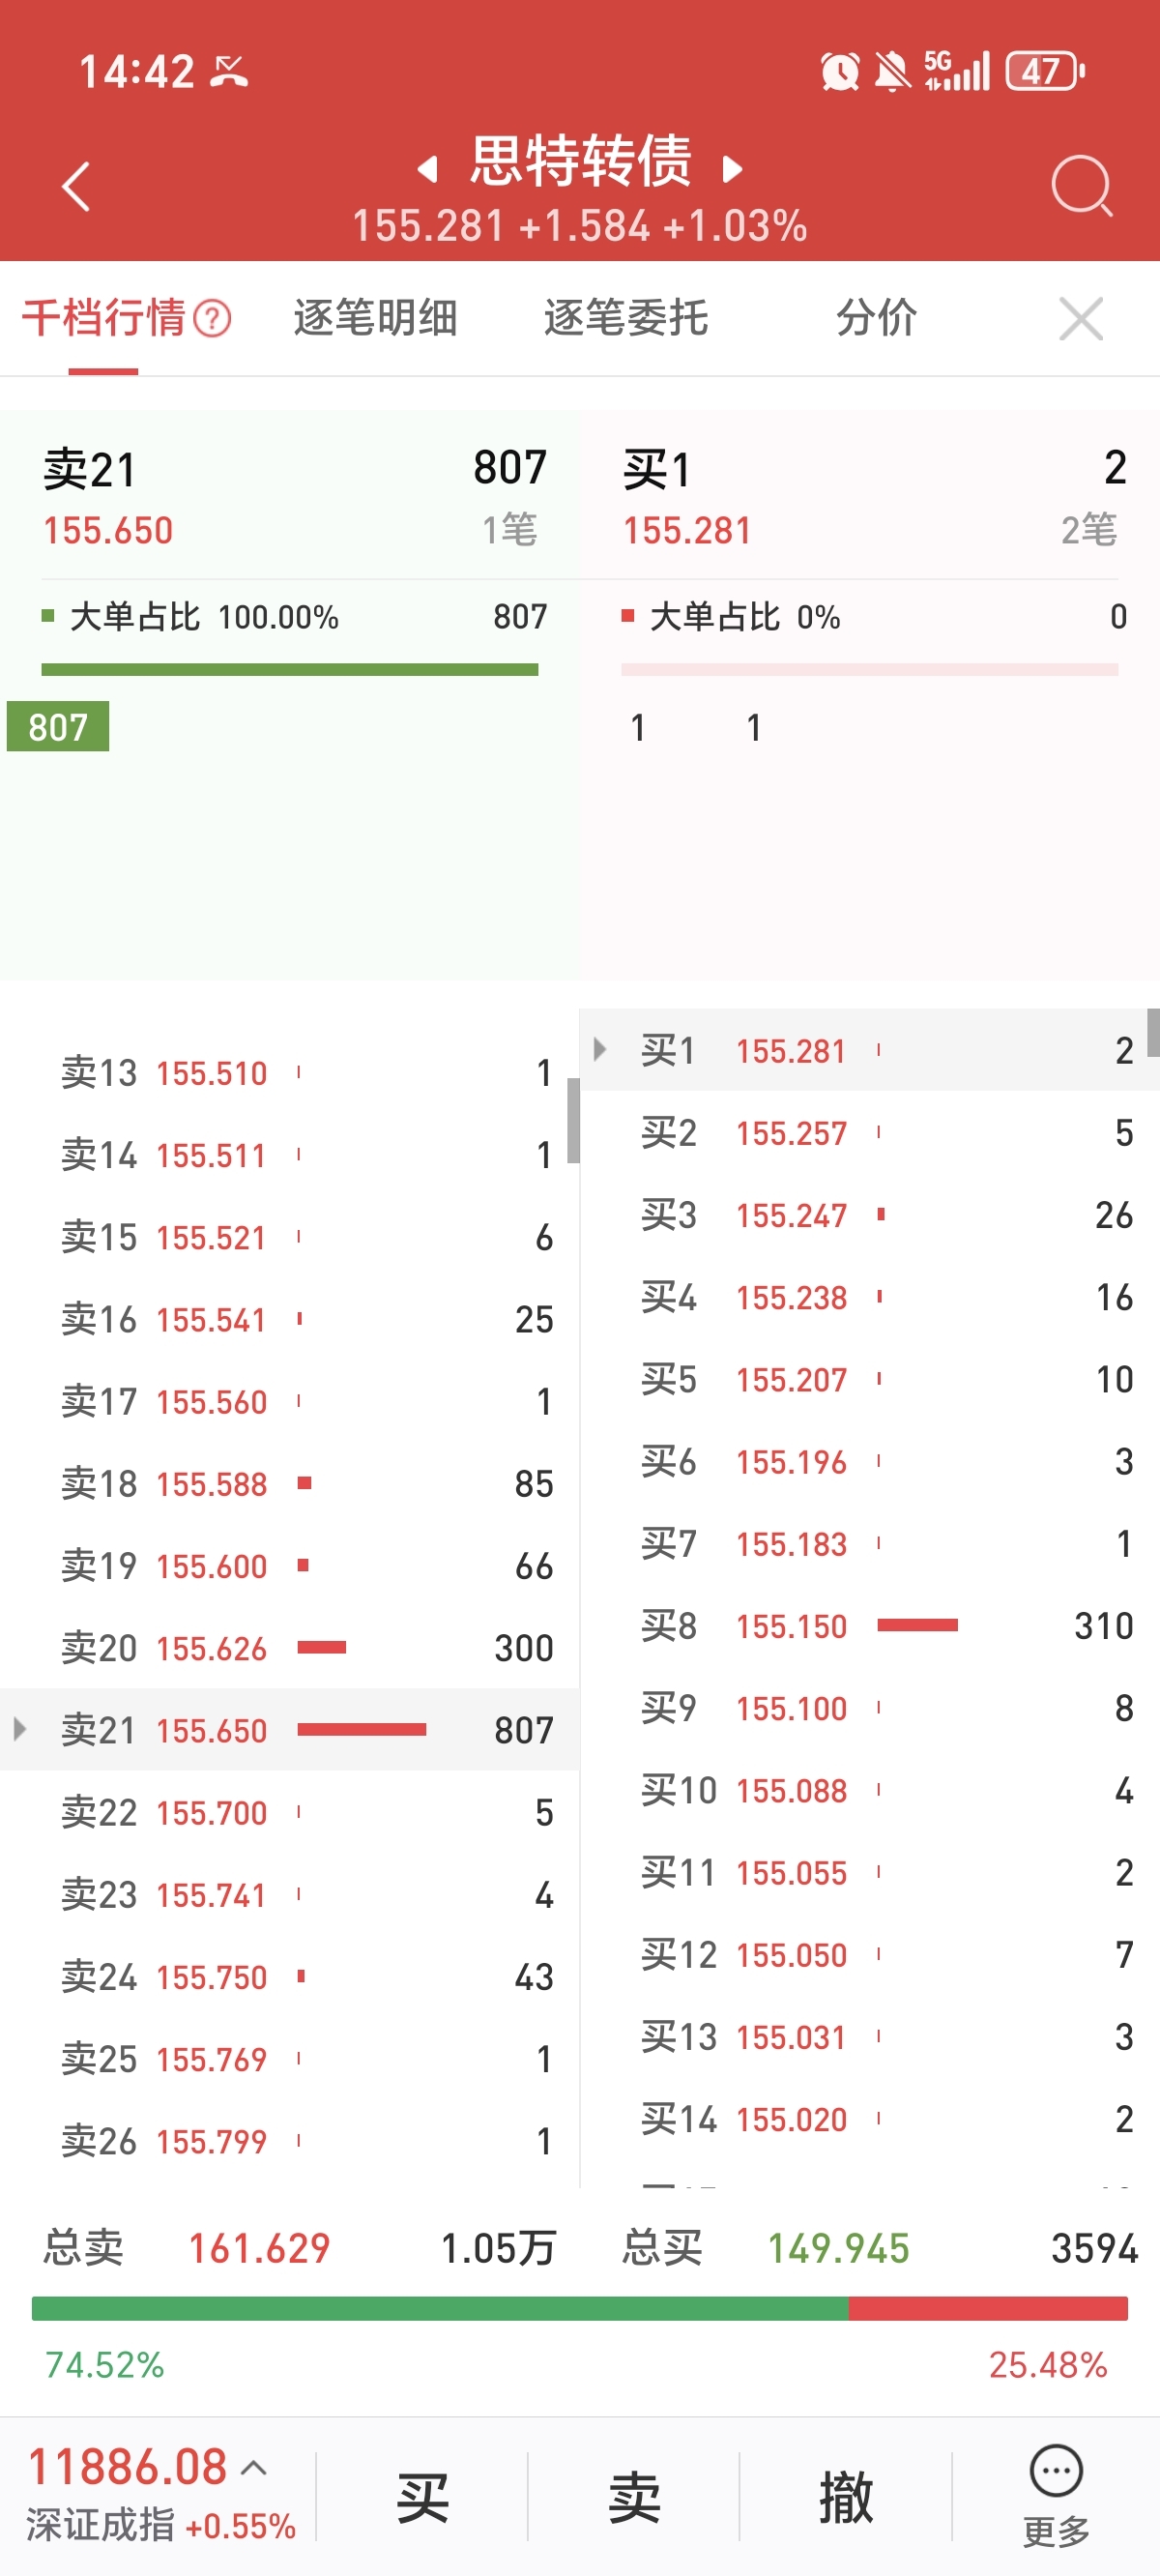Close the panel with X icon

[x=1081, y=319]
